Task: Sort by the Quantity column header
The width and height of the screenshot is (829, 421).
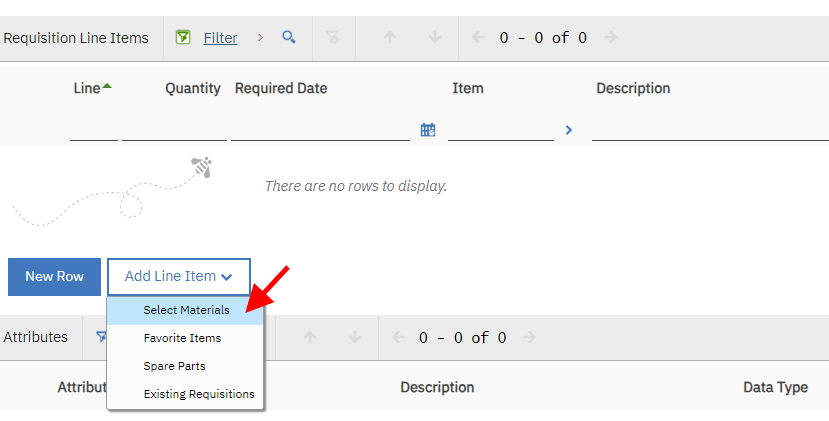Action: pos(192,88)
